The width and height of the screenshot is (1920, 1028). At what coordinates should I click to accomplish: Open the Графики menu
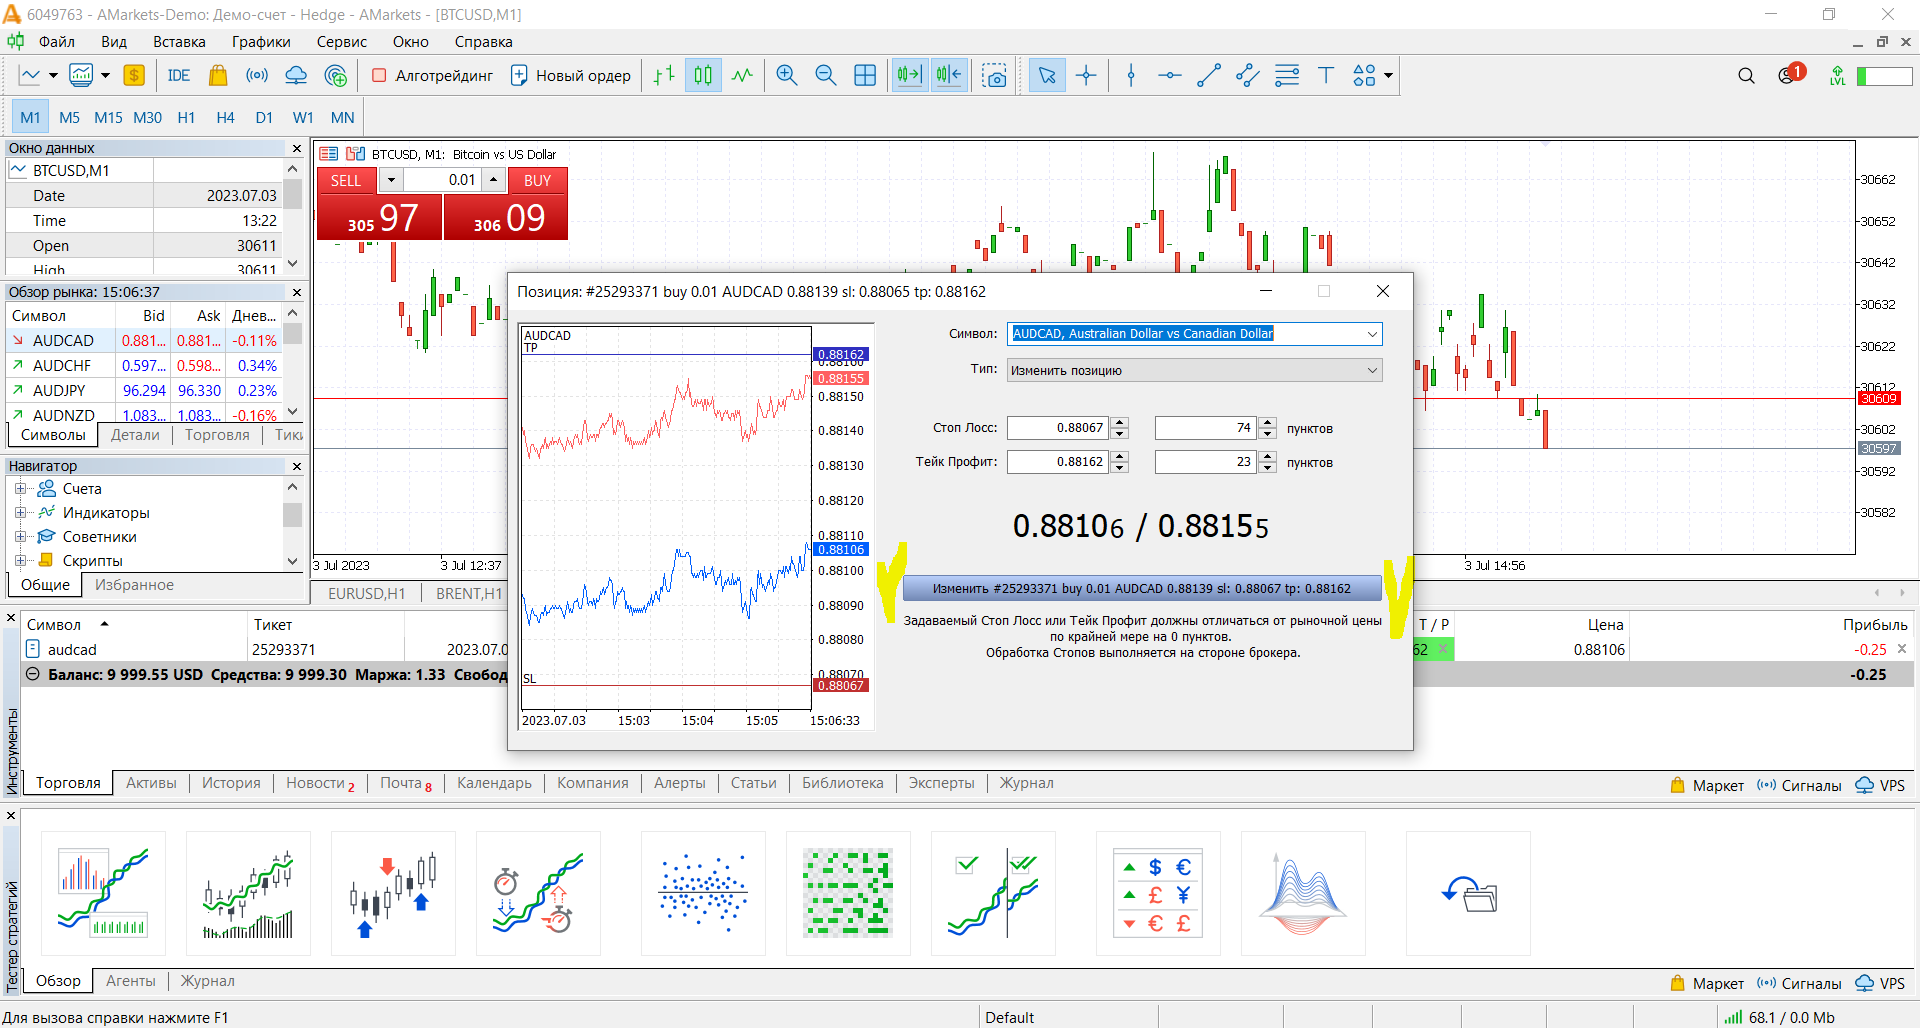(x=261, y=42)
